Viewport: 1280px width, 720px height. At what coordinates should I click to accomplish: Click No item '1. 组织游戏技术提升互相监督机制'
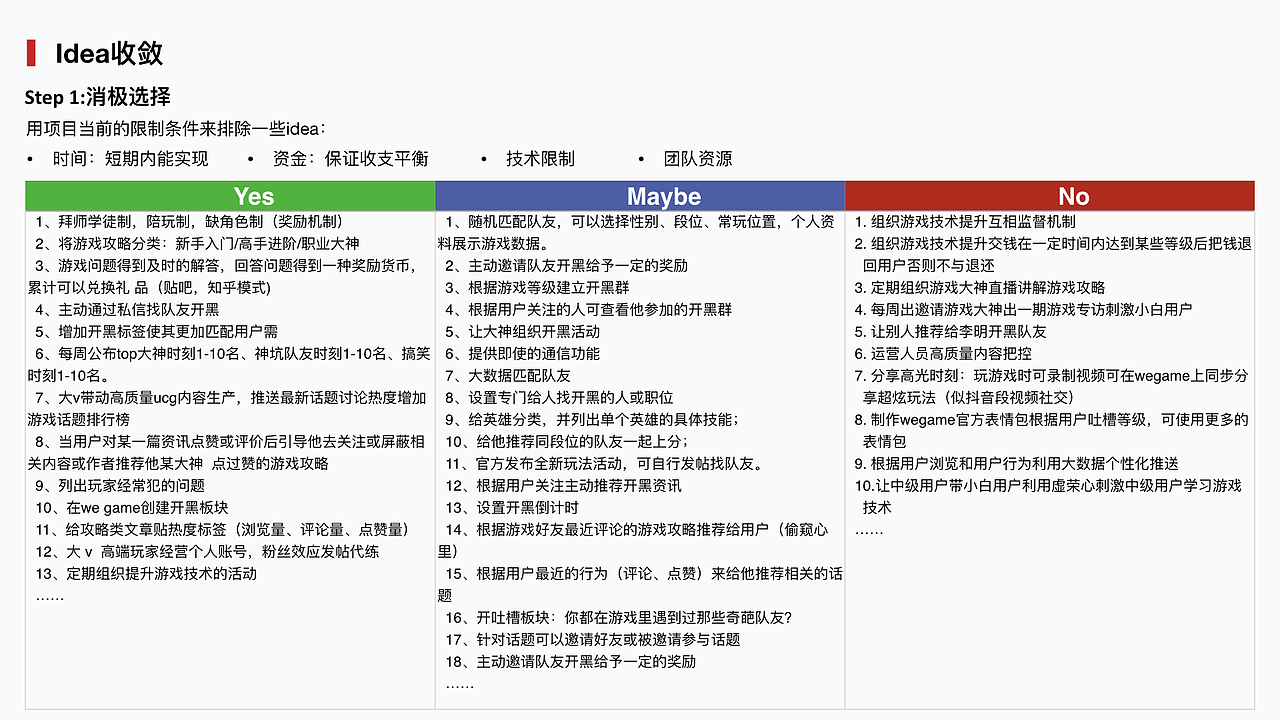click(x=965, y=222)
